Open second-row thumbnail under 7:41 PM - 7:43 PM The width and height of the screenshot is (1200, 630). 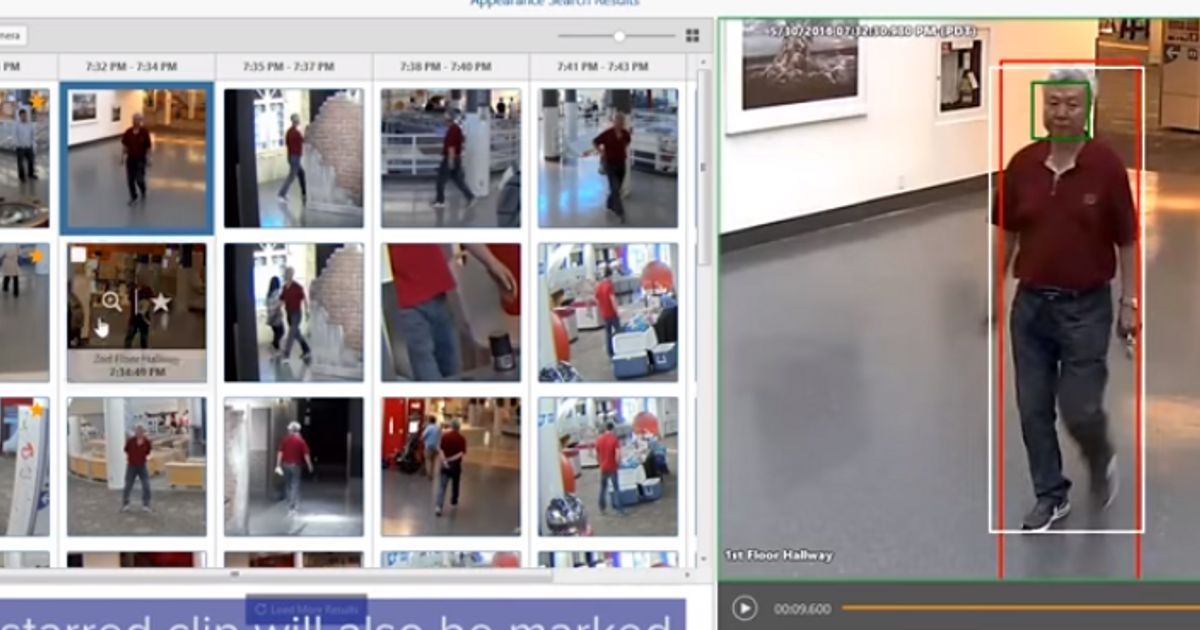[607, 312]
